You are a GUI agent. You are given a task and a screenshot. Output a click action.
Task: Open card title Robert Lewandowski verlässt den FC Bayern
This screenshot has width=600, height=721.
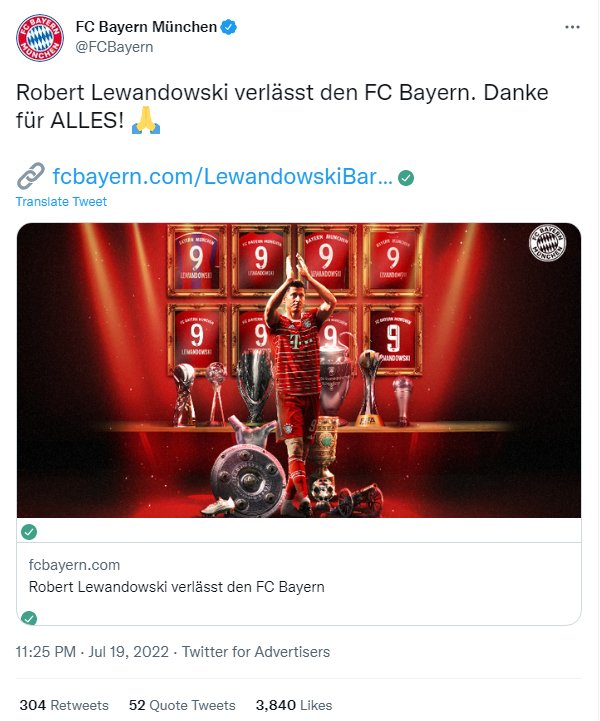tap(177, 587)
